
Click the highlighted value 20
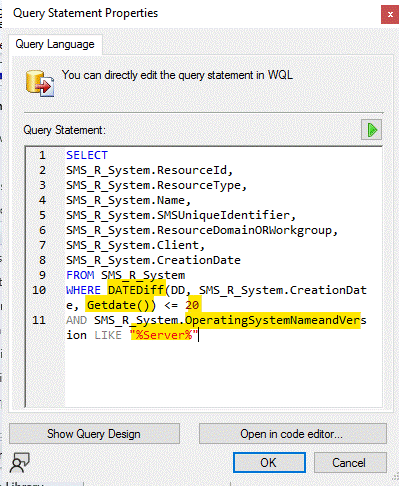[x=192, y=305]
